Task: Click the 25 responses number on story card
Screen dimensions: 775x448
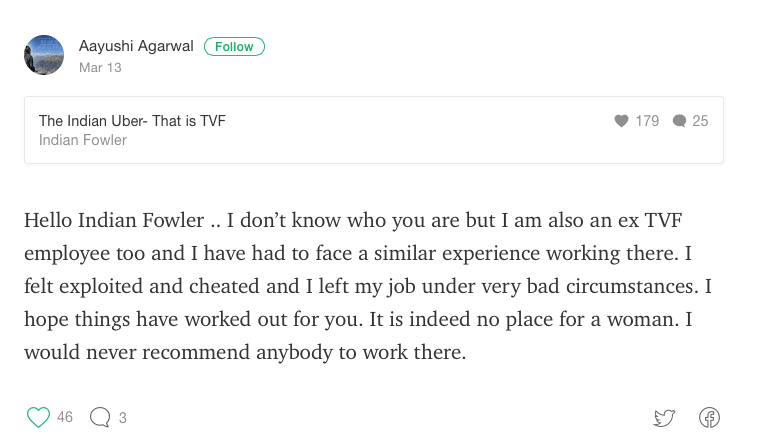Action: pos(700,121)
